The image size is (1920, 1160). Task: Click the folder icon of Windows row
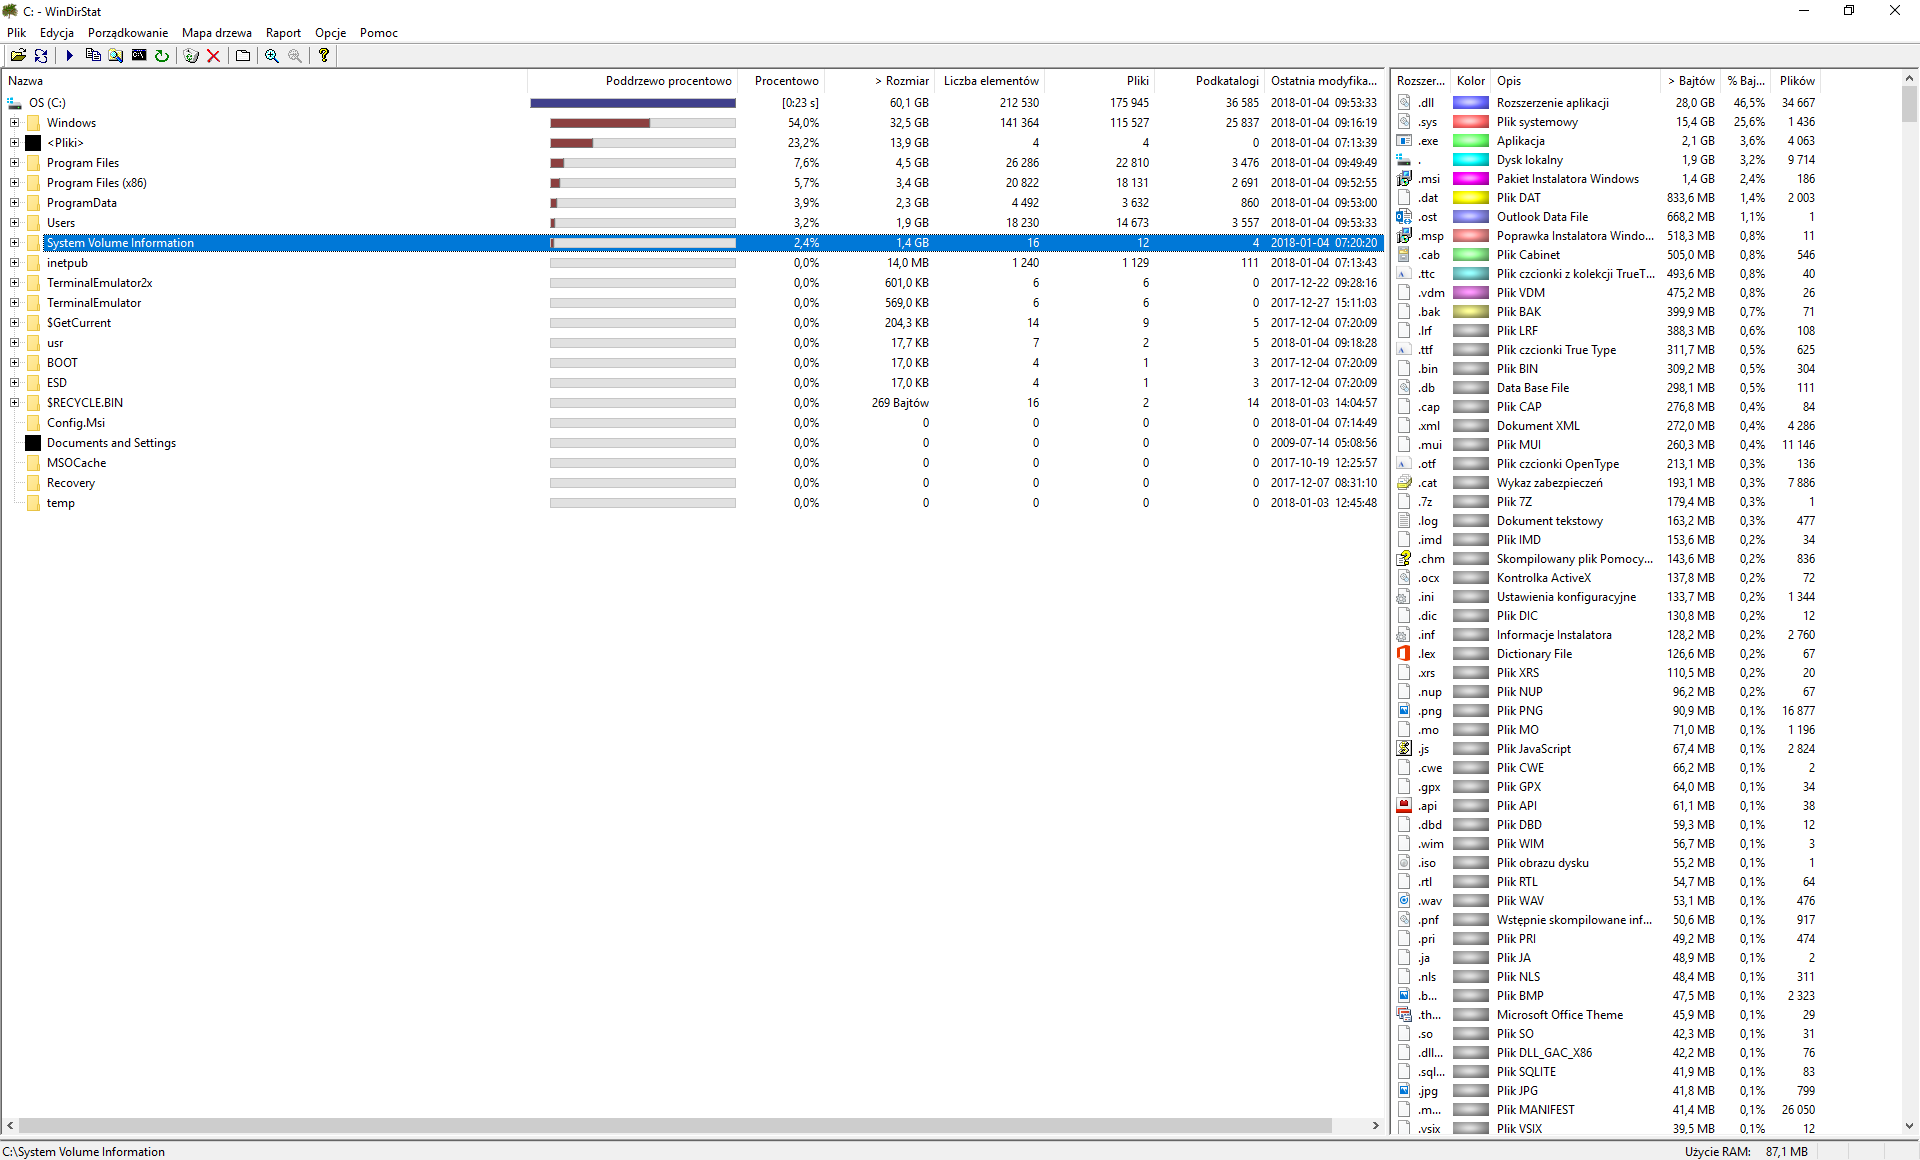[33, 123]
